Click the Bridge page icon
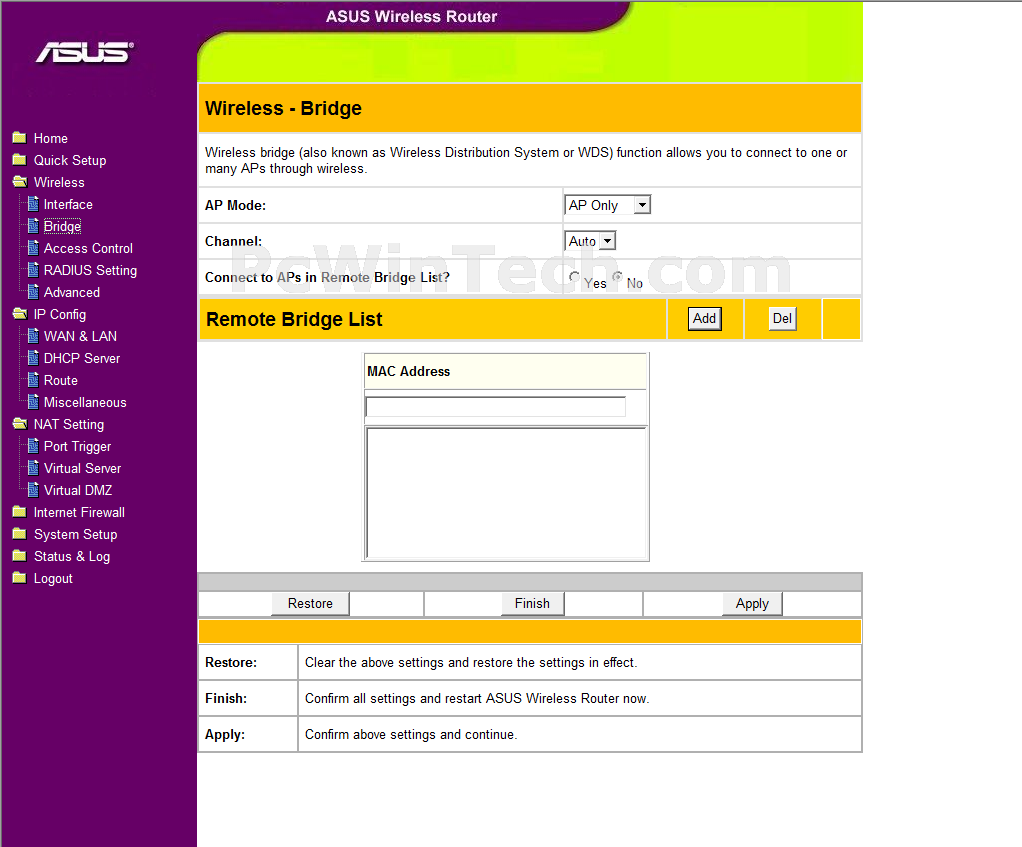Image resolution: width=1022 pixels, height=847 pixels. coord(33,226)
